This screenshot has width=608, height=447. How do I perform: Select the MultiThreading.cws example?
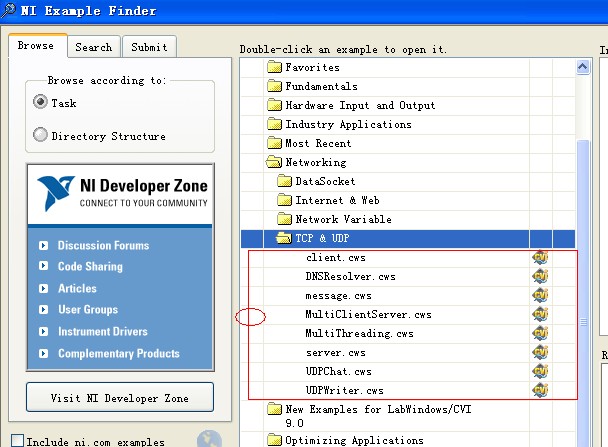(359, 333)
